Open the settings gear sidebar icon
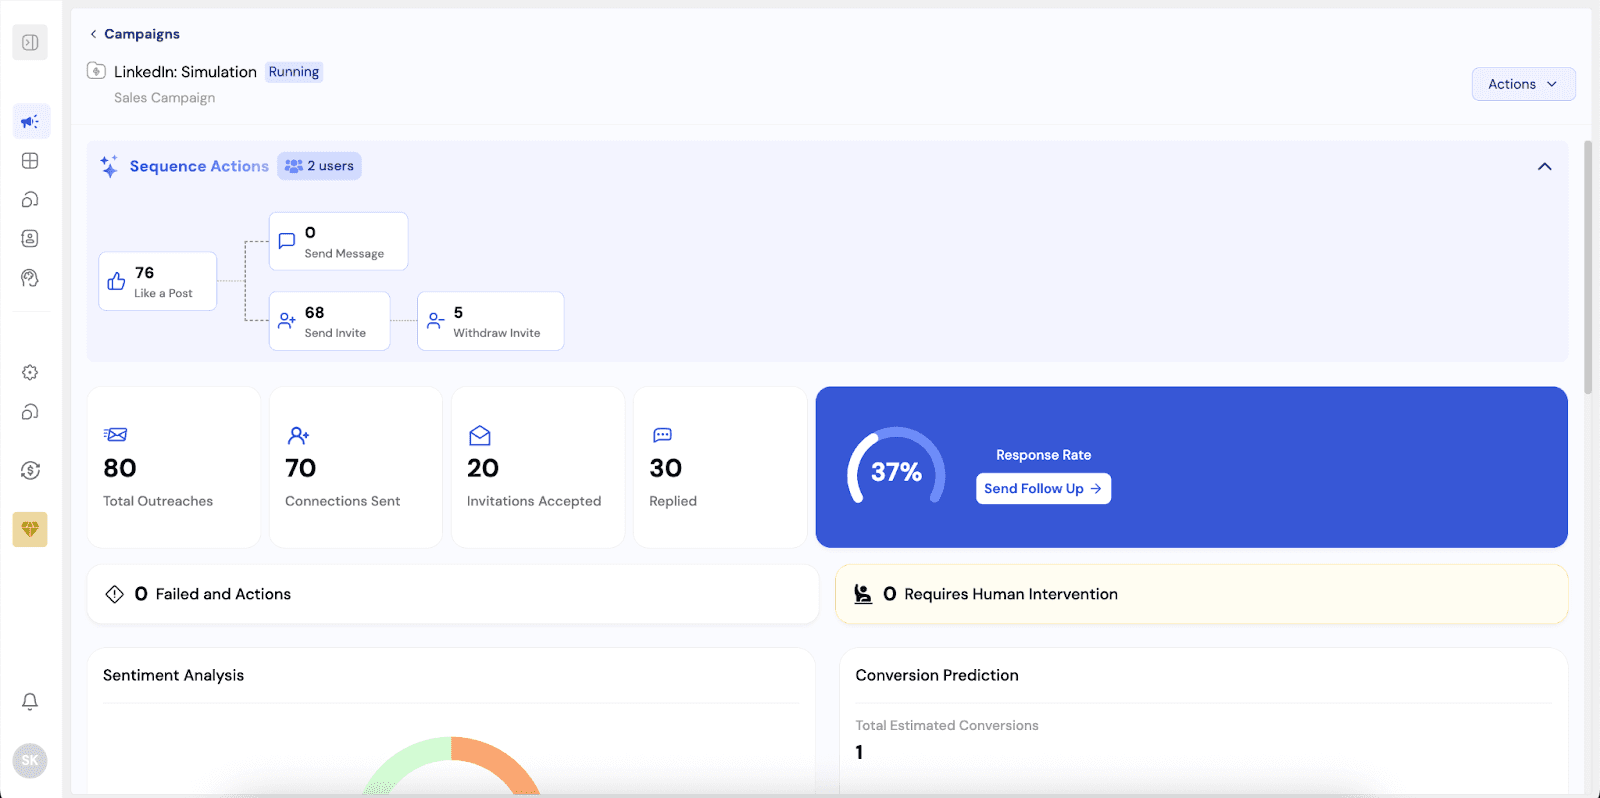Screen dimensions: 1600x798 pyautogui.click(x=30, y=372)
